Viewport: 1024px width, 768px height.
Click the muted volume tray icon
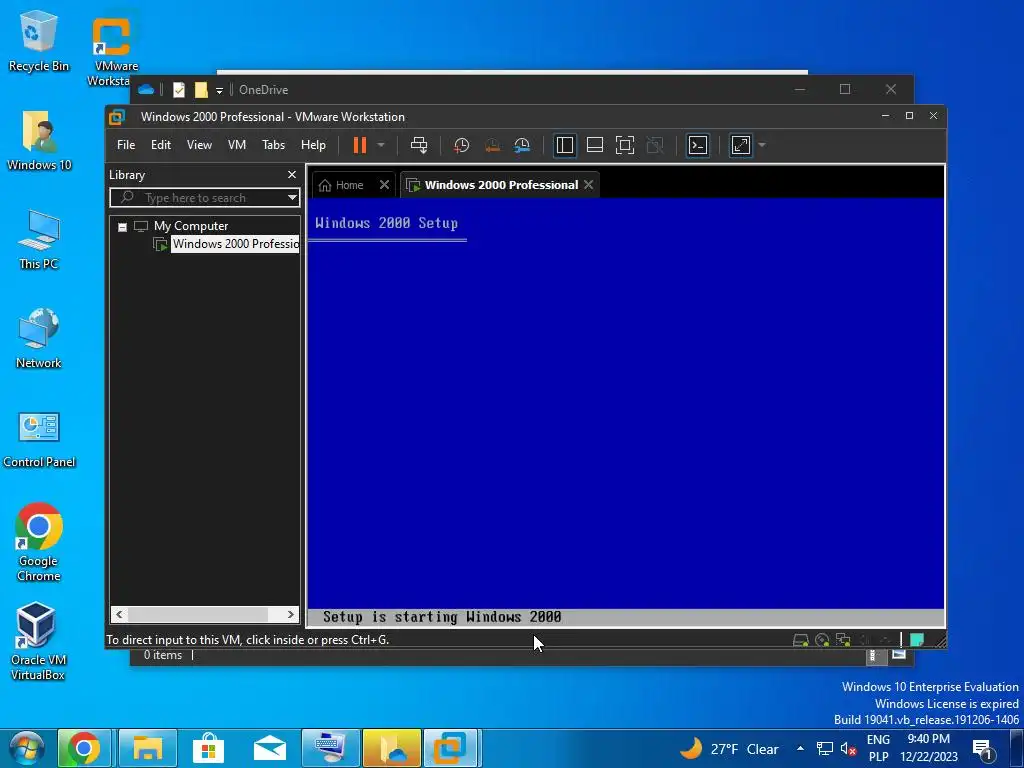tap(848, 749)
